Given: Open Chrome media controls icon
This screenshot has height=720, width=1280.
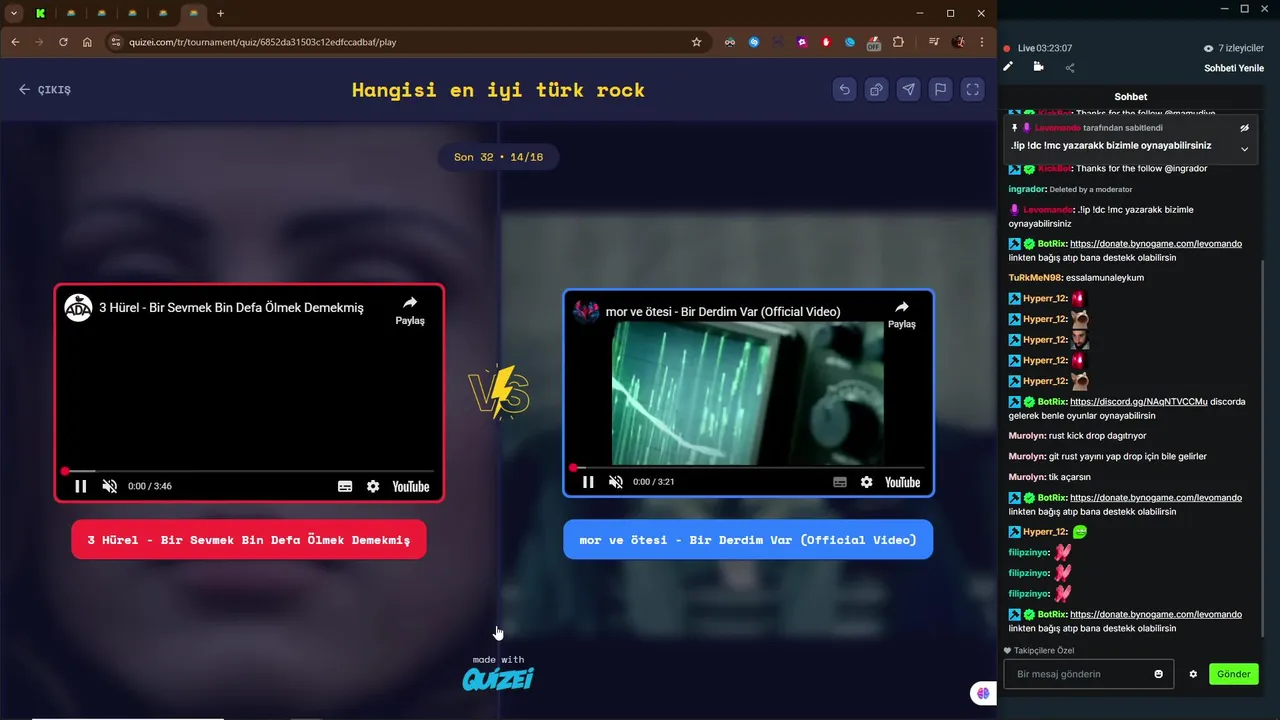Looking at the screenshot, I should (934, 42).
